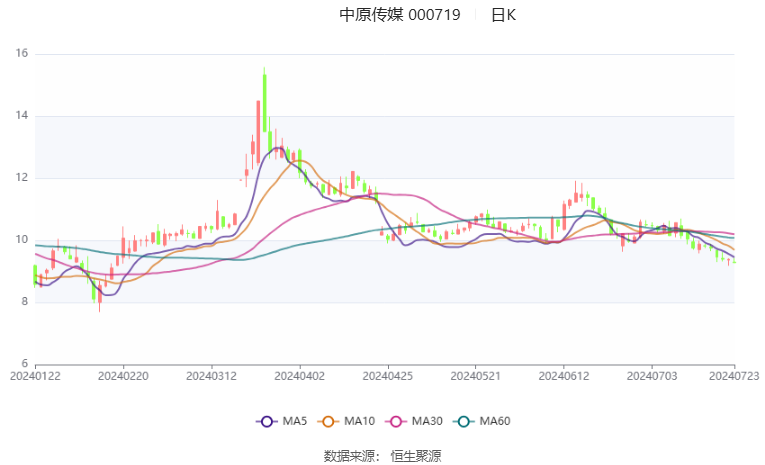Screen dimensions: 765x465
Task: Toggle the MA10 legend series
Action: click(346, 421)
